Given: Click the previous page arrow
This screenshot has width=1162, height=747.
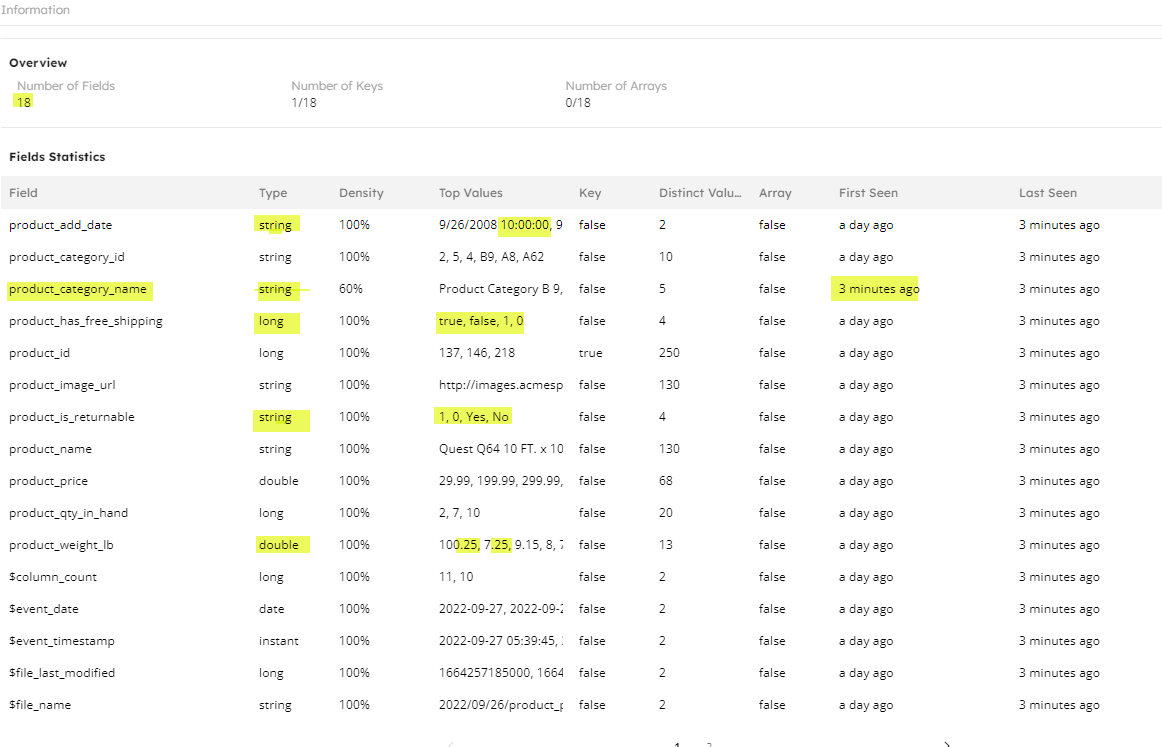Looking at the screenshot, I should [x=450, y=744].
